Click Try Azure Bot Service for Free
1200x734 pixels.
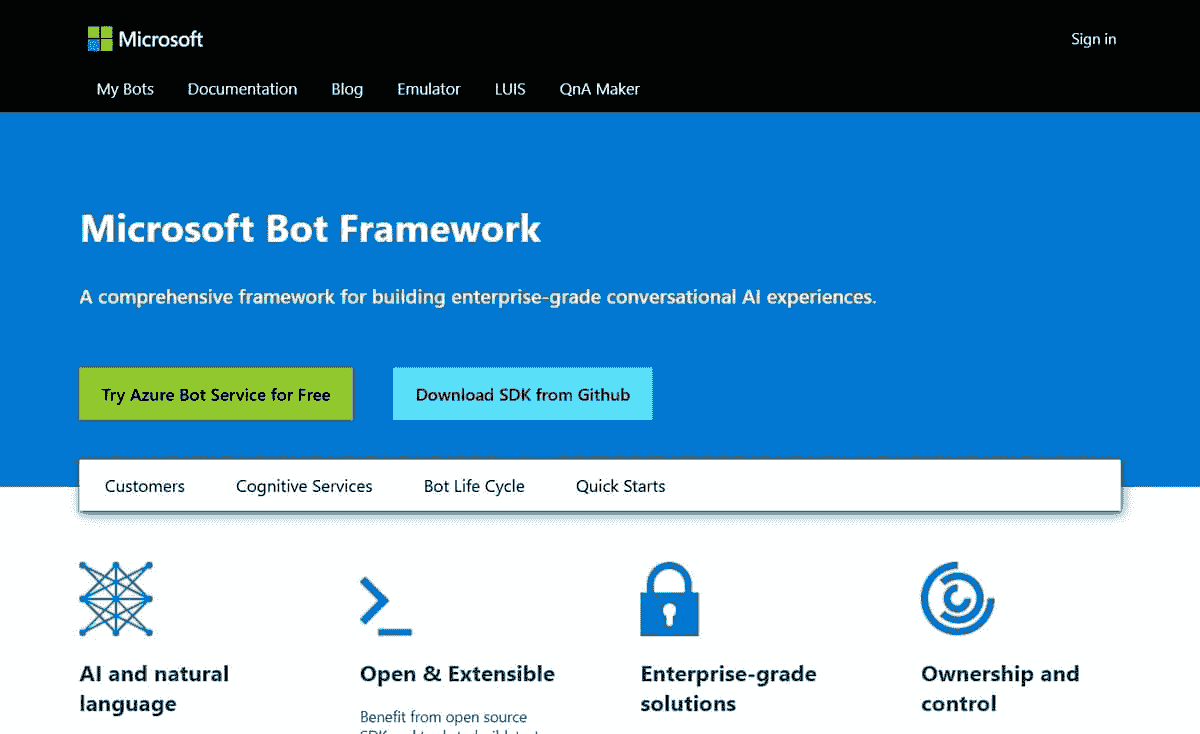click(216, 394)
